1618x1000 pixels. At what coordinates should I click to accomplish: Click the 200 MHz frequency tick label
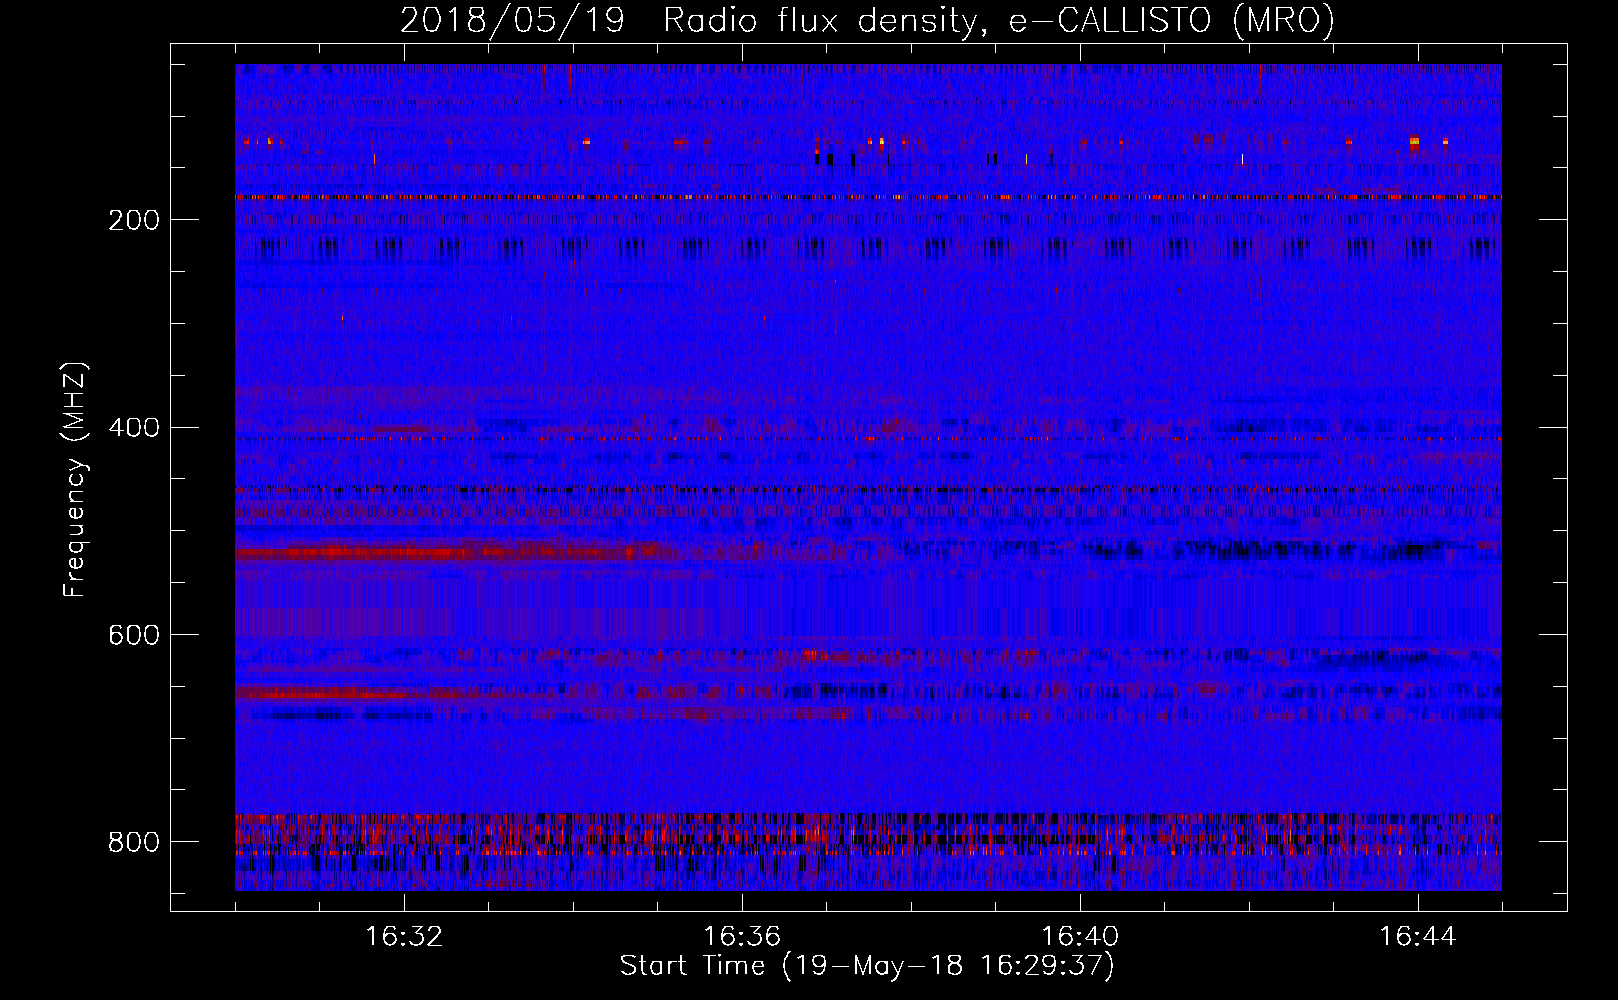[134, 220]
